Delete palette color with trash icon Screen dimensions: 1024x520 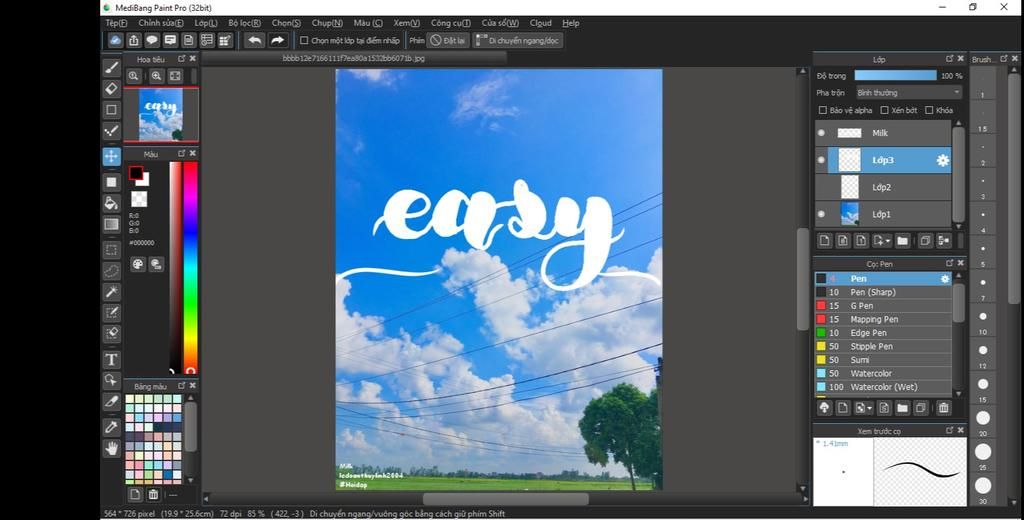pyautogui.click(x=153, y=494)
